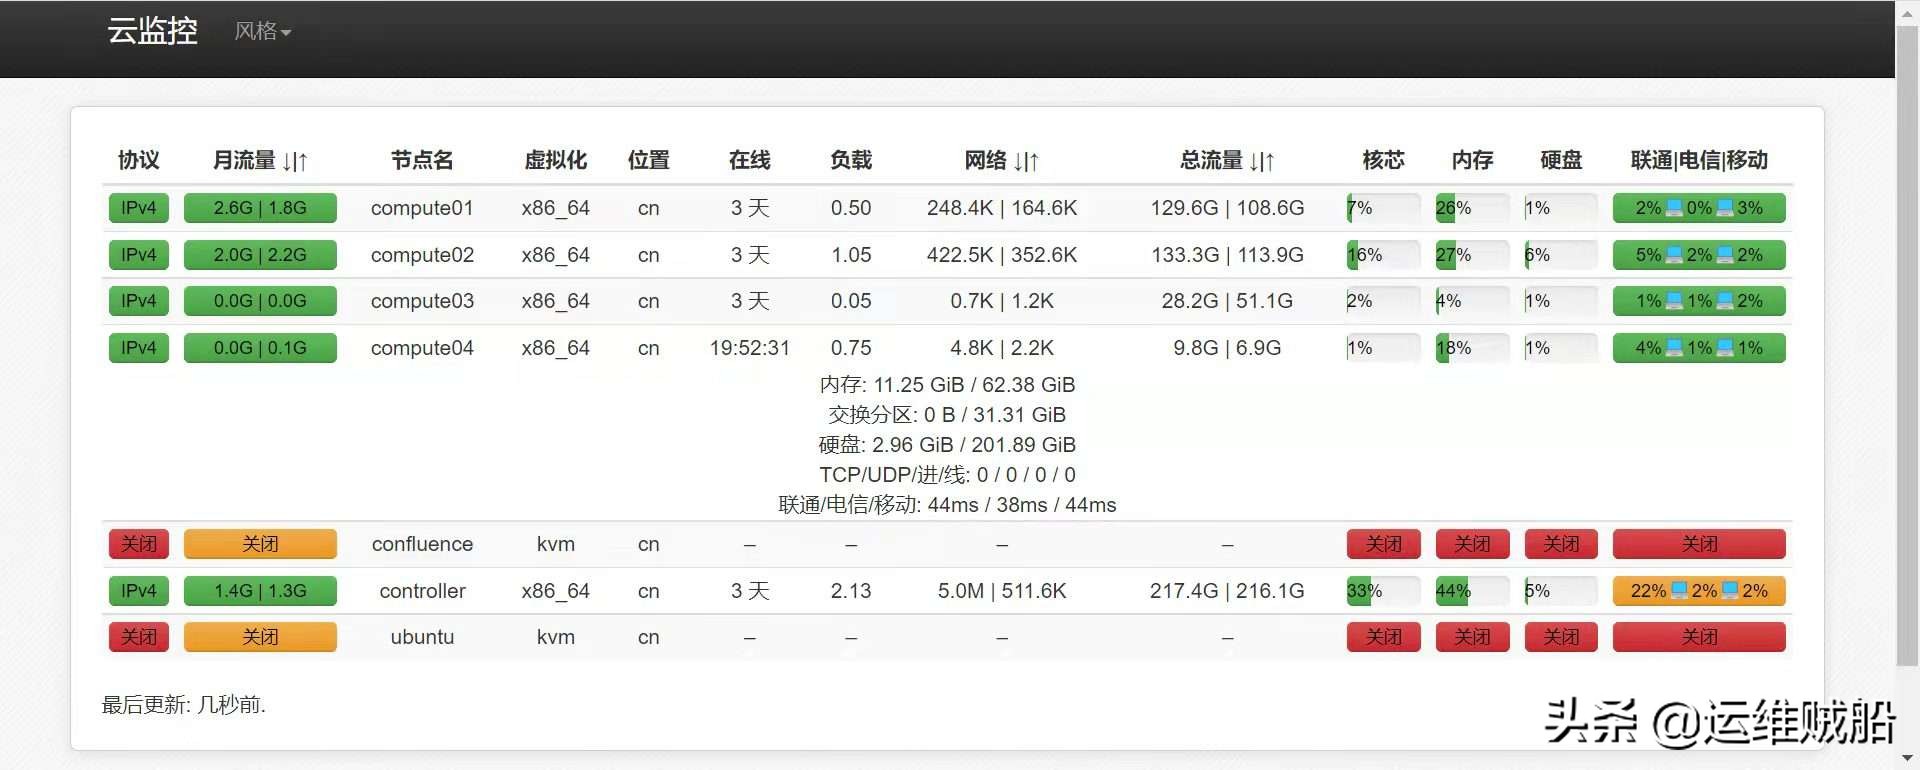Click IPv4 badge for controller
Viewport: 1920px width, 770px height.
point(139,591)
